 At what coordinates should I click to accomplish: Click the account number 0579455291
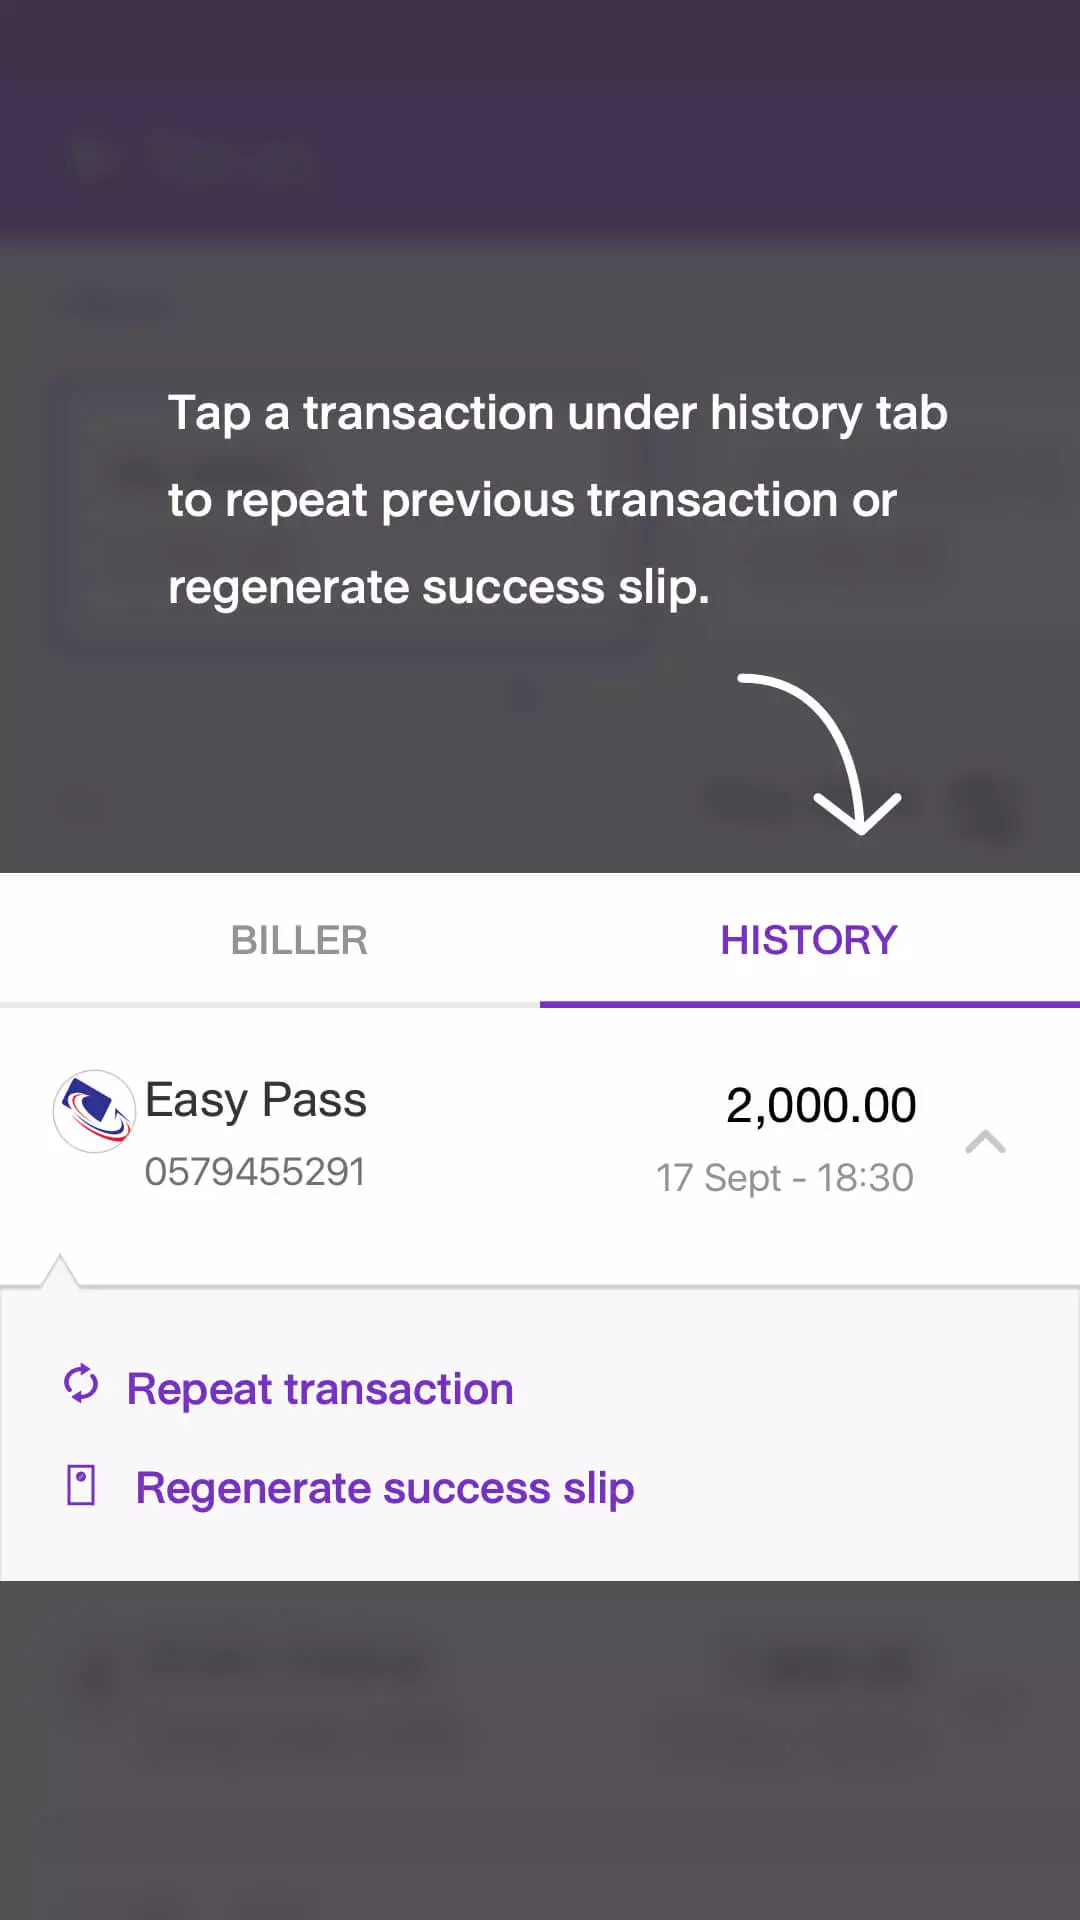[x=255, y=1171]
